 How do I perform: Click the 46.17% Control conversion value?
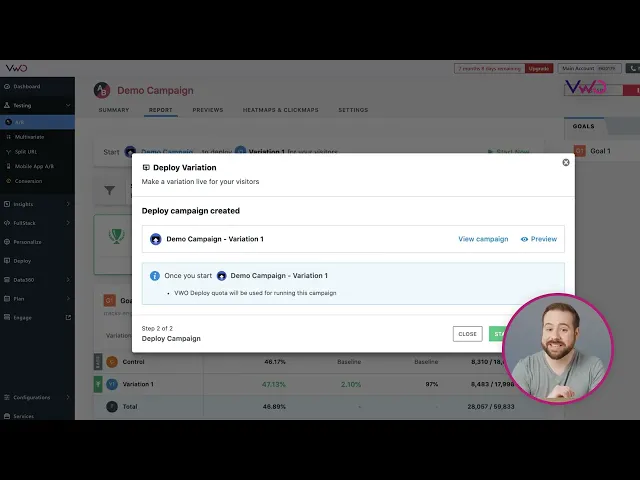[x=275, y=362]
